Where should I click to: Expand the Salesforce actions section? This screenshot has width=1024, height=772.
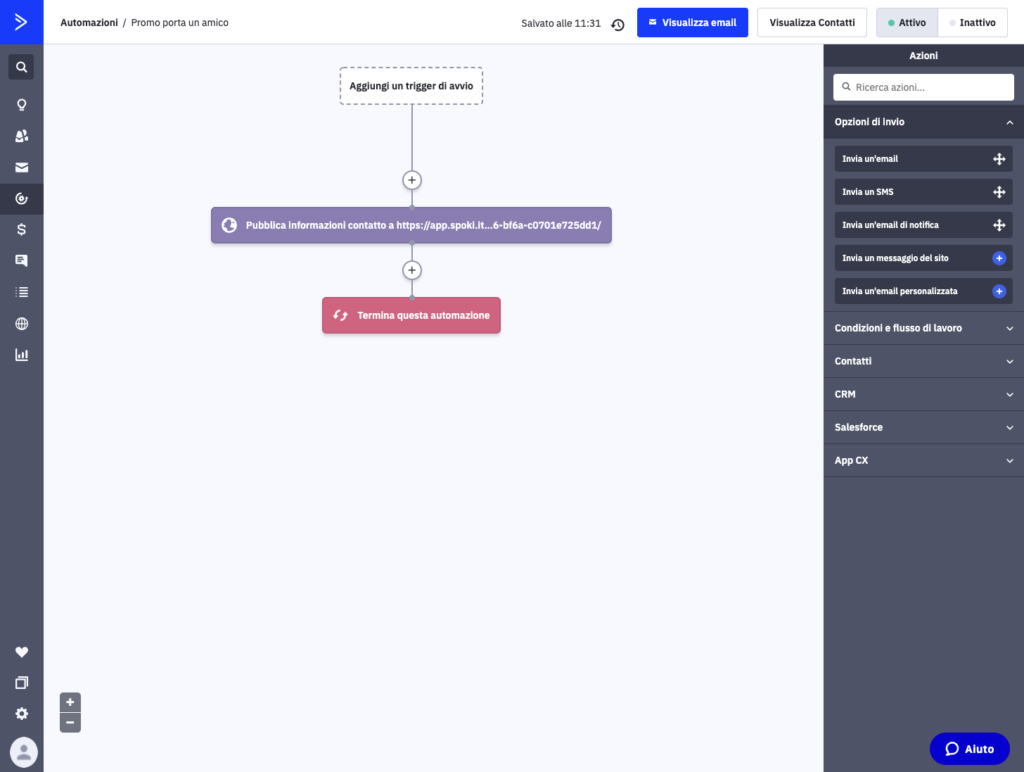click(x=1009, y=427)
